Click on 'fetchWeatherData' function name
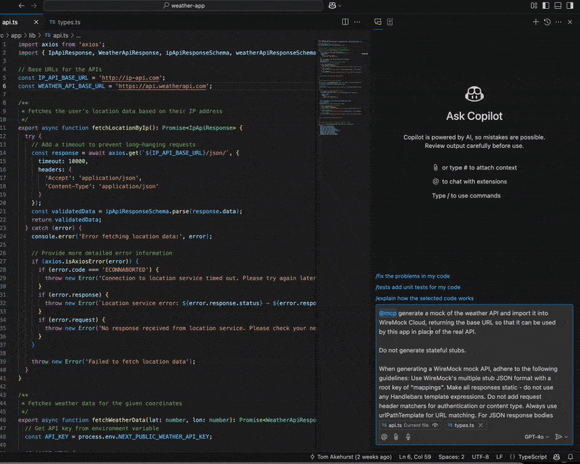The height and width of the screenshot is (464, 580). point(119,420)
